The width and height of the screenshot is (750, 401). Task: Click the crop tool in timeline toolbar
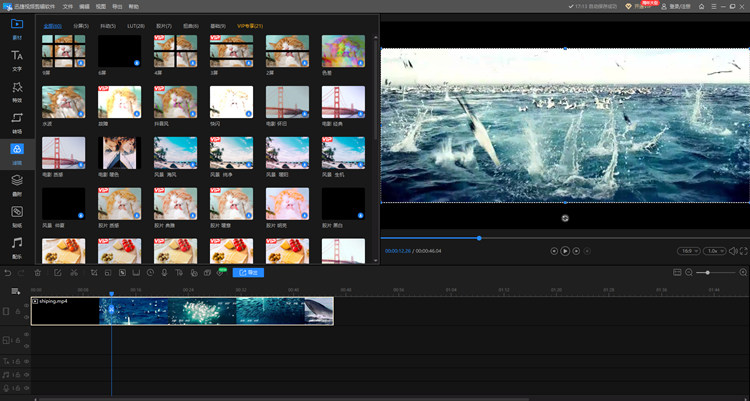93,272
